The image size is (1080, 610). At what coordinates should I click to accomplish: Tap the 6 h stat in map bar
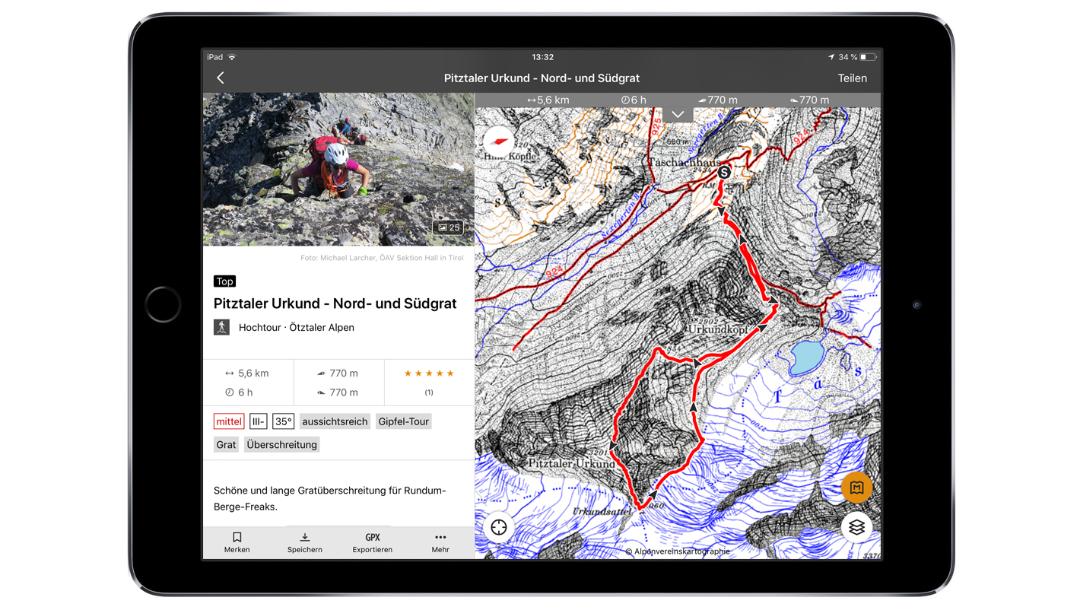(634, 100)
